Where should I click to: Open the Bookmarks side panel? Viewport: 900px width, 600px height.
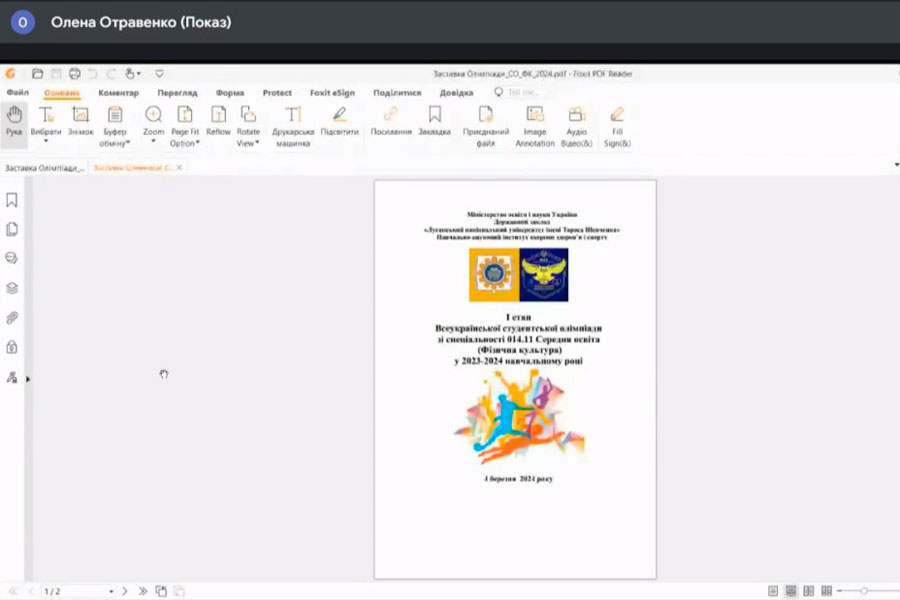coord(11,200)
